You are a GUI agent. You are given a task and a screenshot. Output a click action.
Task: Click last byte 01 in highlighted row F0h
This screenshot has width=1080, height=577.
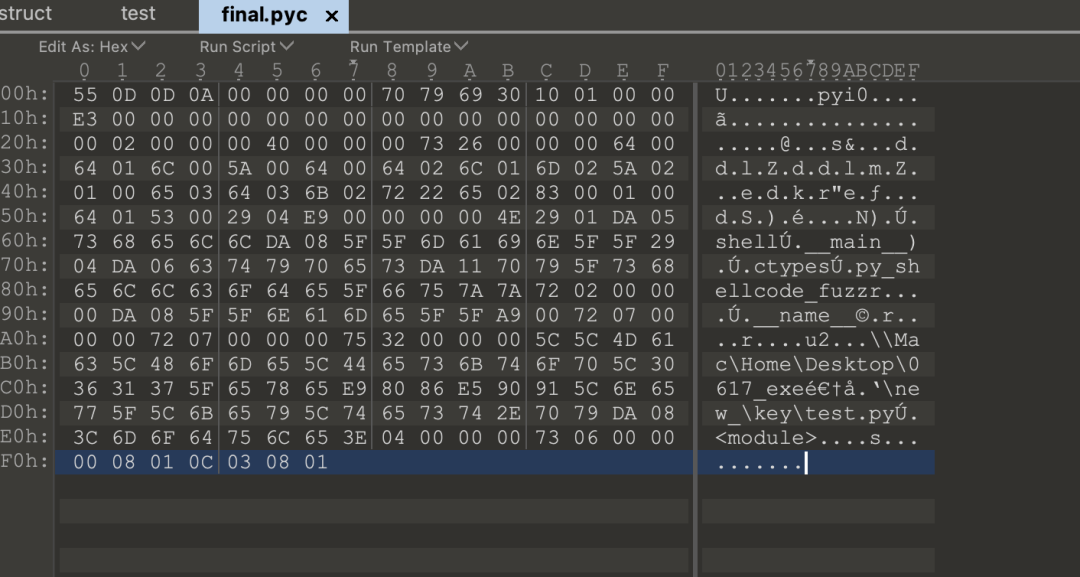coord(316,461)
